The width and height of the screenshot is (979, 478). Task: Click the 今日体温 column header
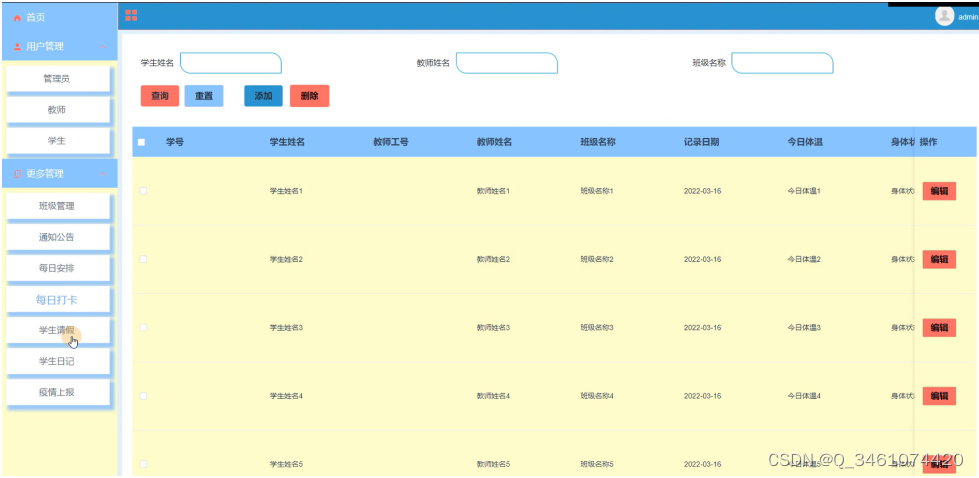[x=805, y=142]
